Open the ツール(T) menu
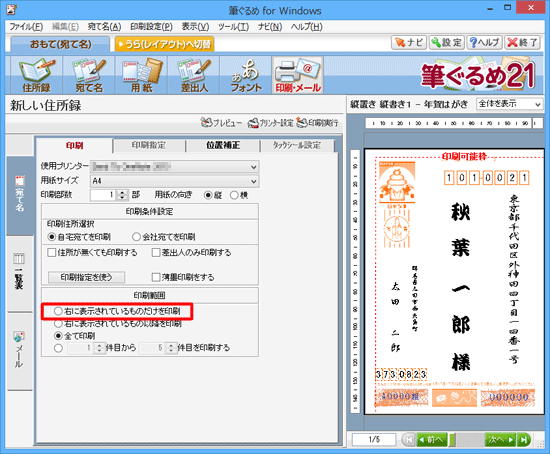The width and height of the screenshot is (550, 454). coord(233,27)
